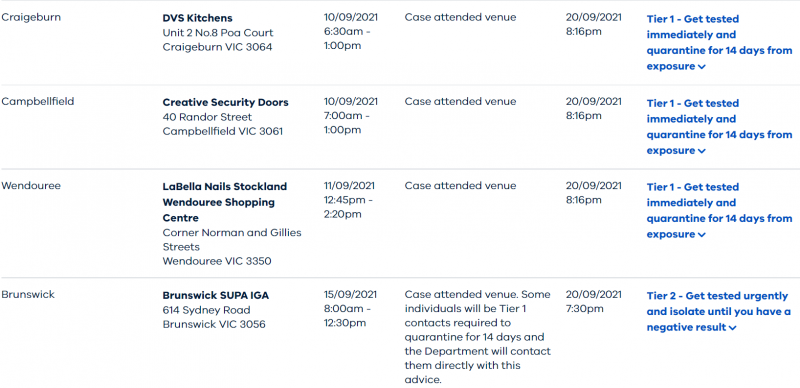800x388 pixels.
Task: Click the Craigeburn suburb cell
Action: (x=31, y=17)
